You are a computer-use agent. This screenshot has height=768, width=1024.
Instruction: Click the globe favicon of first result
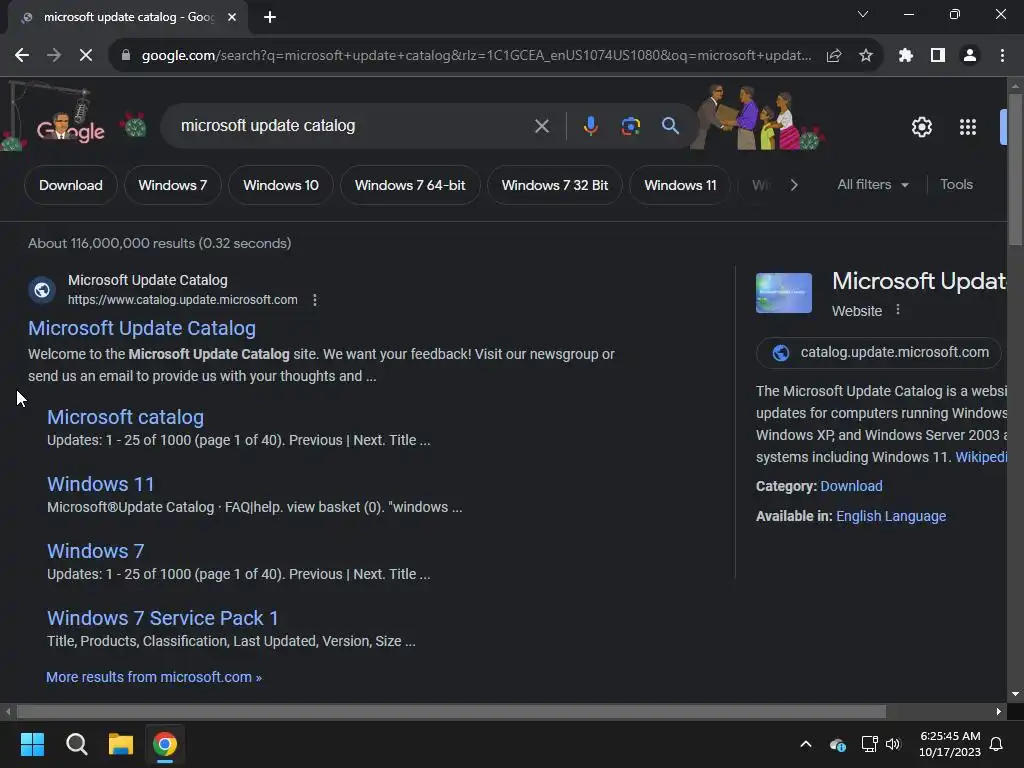coord(42,289)
